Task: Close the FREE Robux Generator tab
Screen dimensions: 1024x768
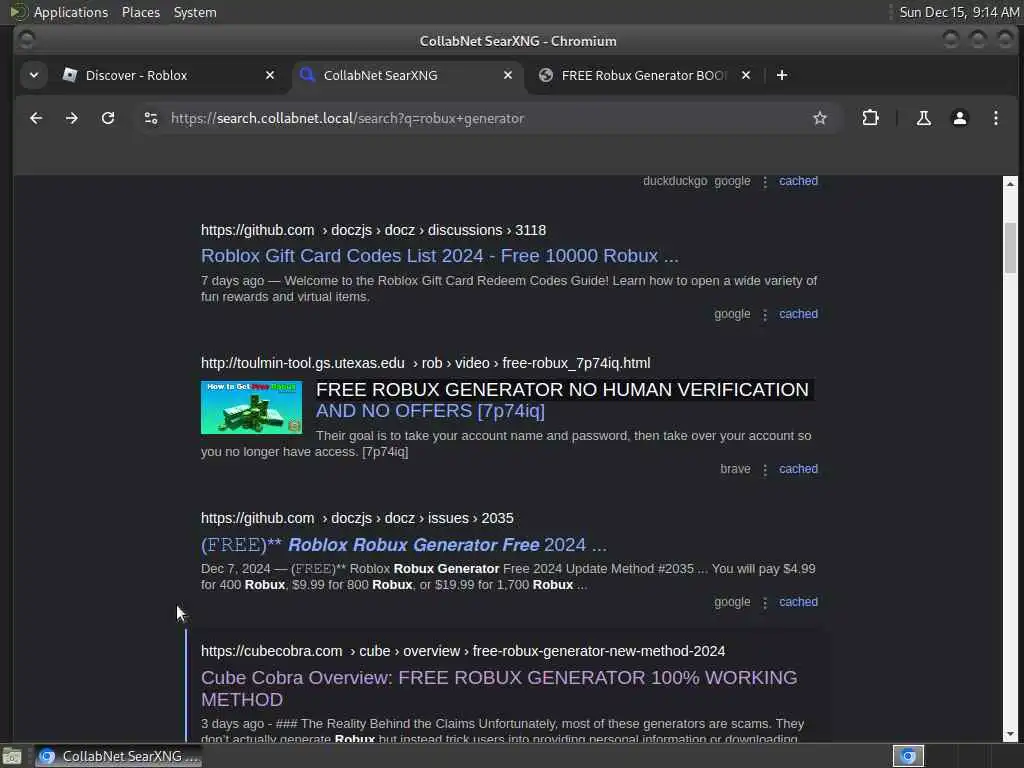Action: (746, 75)
